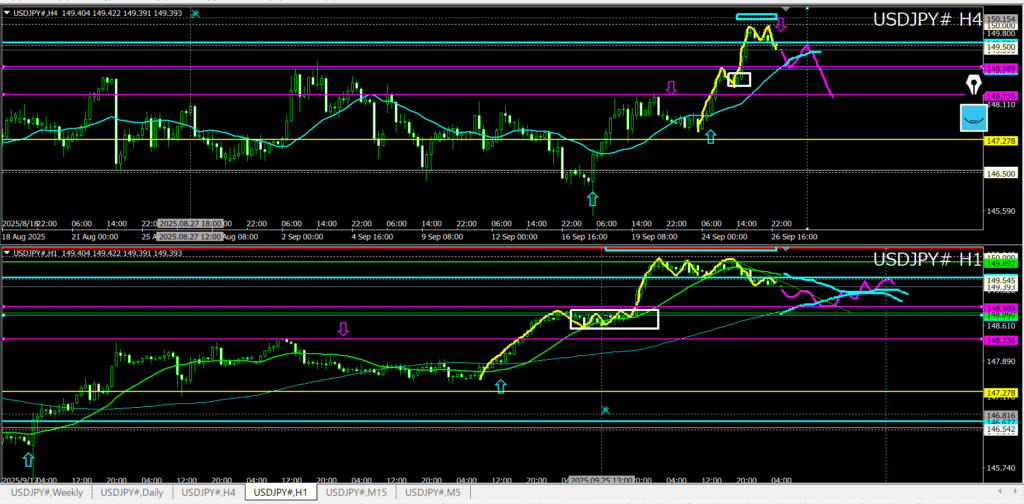Click cyan up arrow at H1 bottom-left

(x=28, y=461)
